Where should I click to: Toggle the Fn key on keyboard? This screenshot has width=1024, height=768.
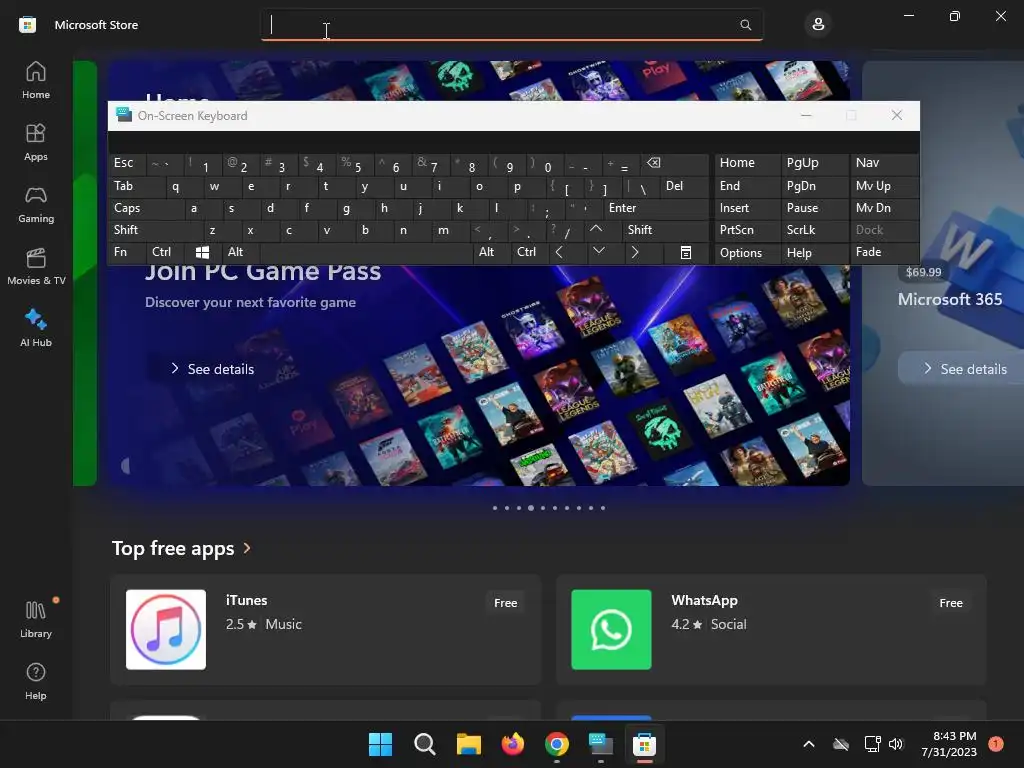pos(127,252)
